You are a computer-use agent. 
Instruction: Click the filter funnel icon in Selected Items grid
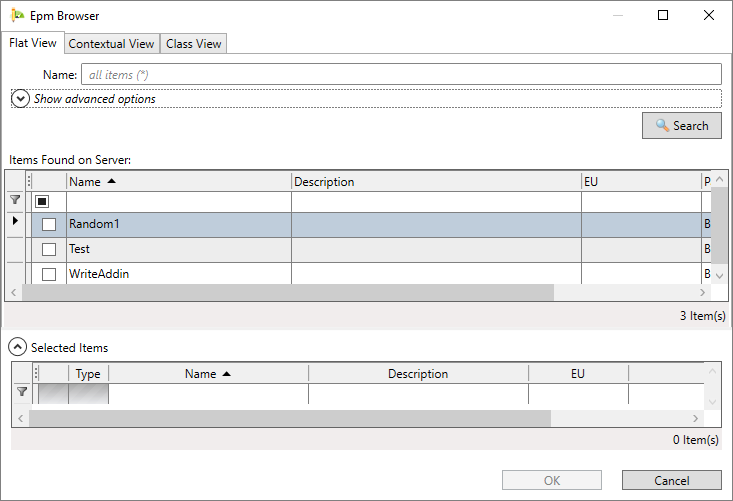click(22, 393)
